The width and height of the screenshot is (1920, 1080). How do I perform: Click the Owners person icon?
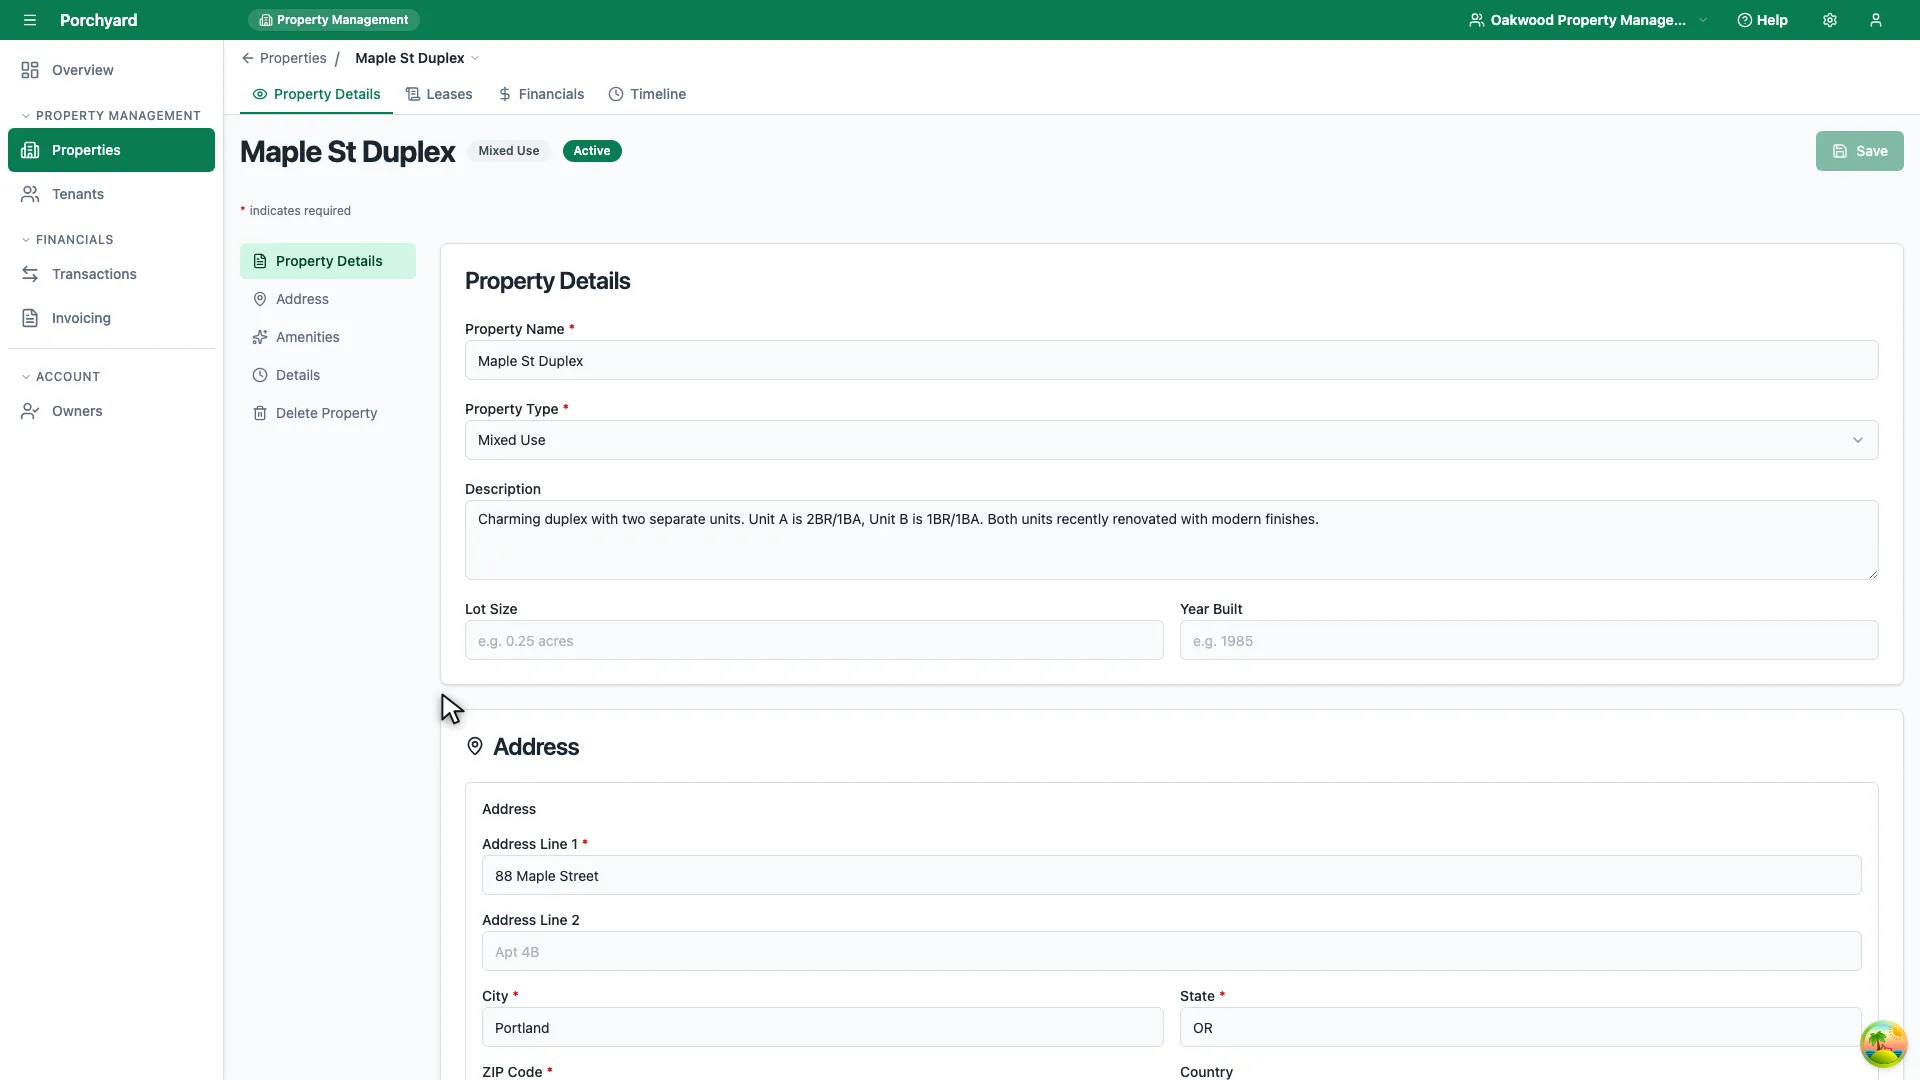[30, 411]
